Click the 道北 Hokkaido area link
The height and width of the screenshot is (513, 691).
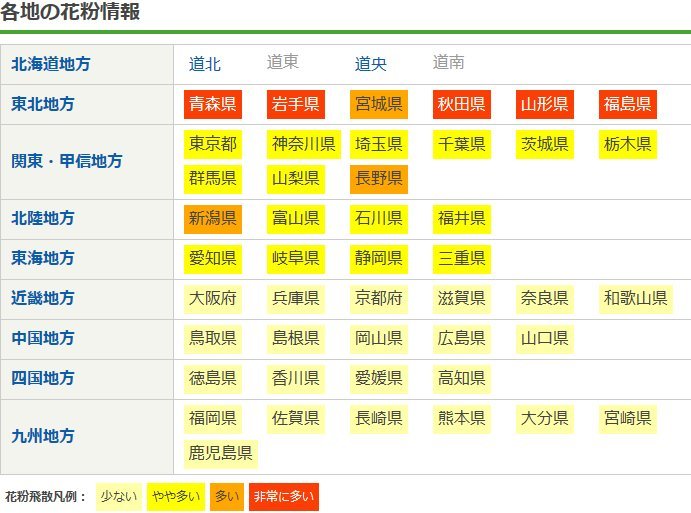[205, 64]
